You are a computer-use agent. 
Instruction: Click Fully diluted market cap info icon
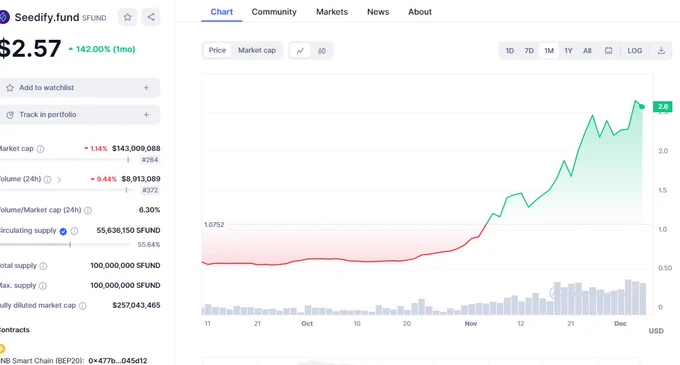[x=82, y=306]
